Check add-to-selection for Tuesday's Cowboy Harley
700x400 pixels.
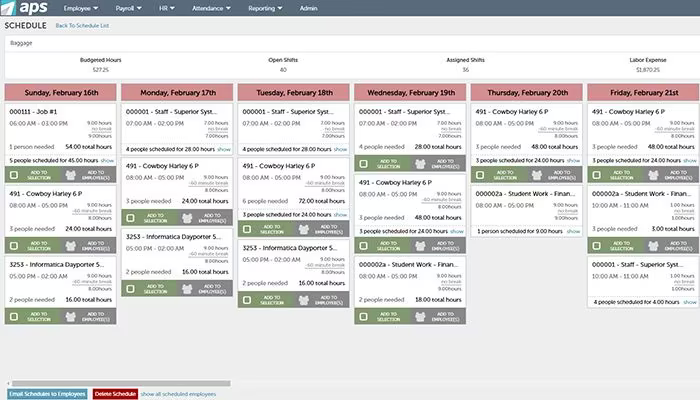(x=247, y=229)
